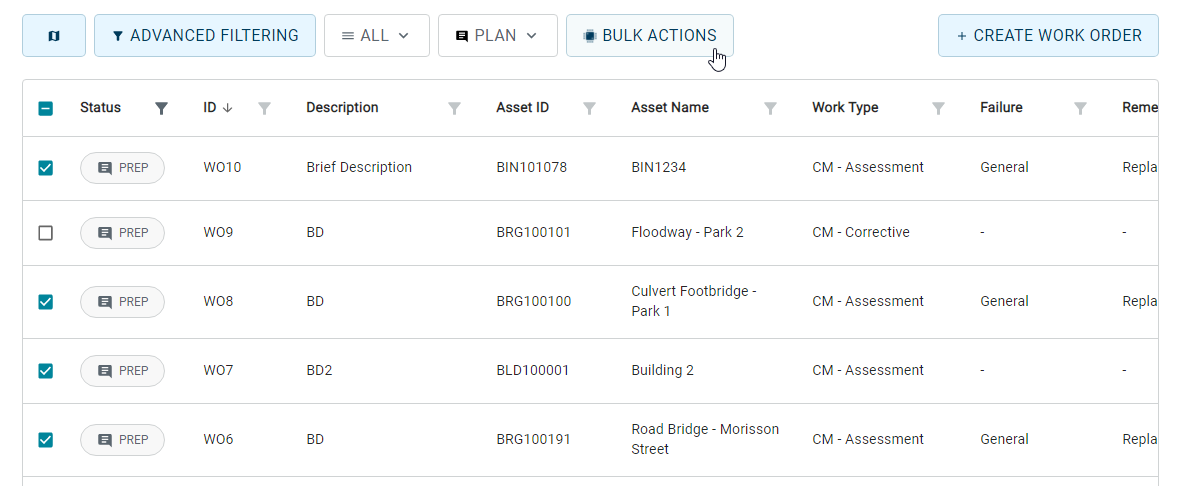Image resolution: width=1177 pixels, height=486 pixels.
Task: Select the WO9 work order checkbox
Action: click(x=46, y=233)
